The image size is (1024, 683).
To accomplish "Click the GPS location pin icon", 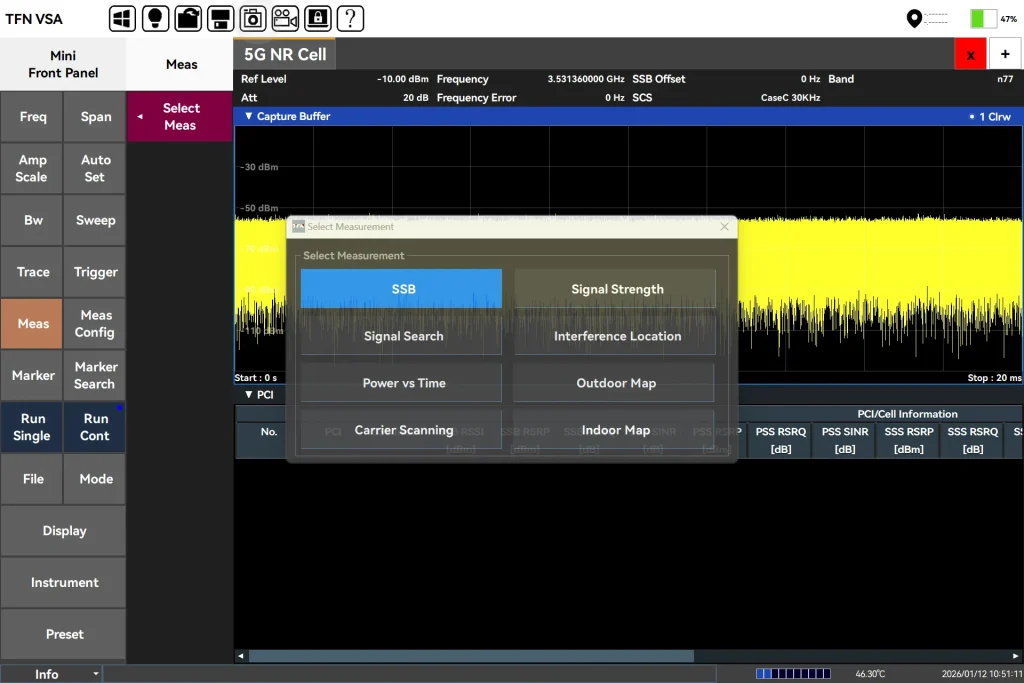I will (913, 19).
